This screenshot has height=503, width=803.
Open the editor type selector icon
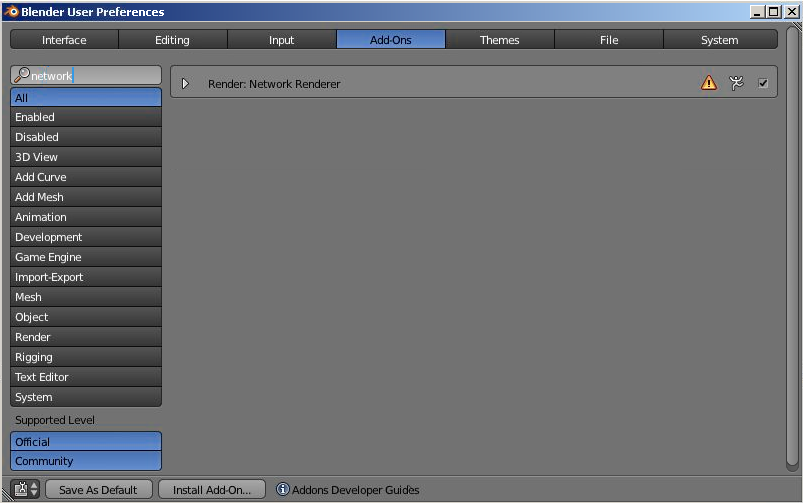point(26,489)
